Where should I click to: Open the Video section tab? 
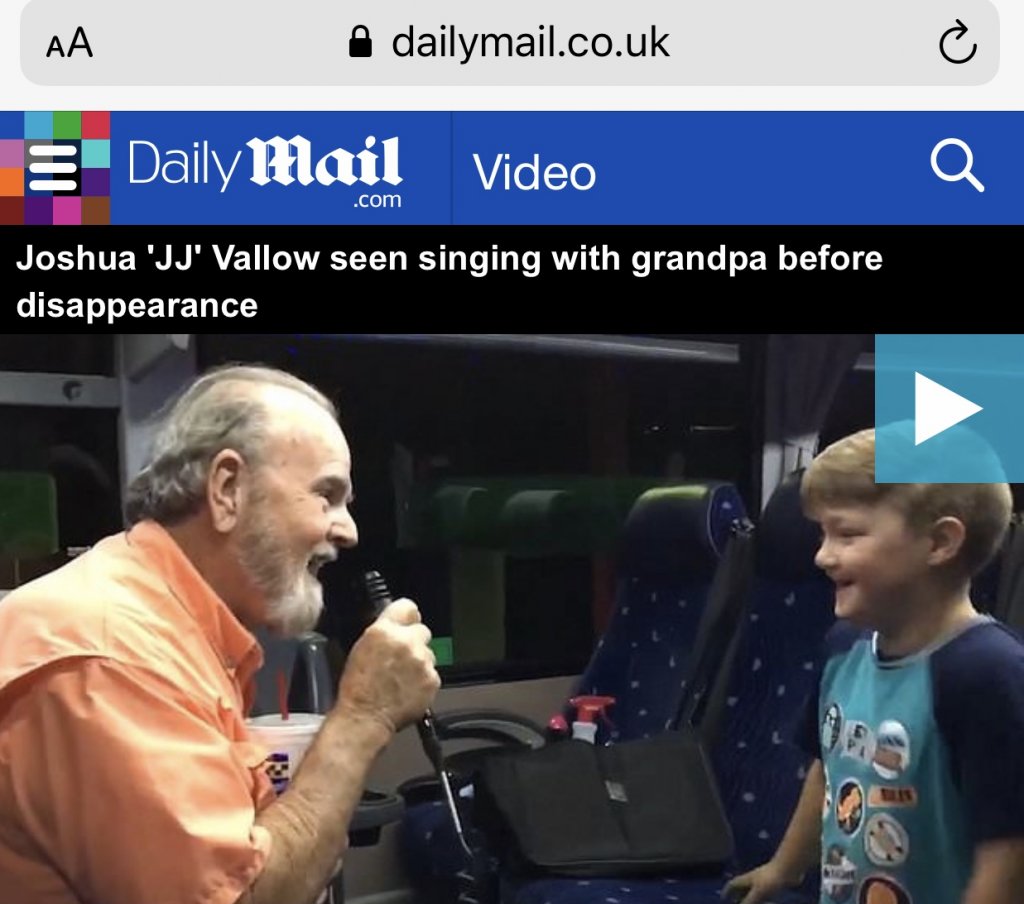[534, 172]
